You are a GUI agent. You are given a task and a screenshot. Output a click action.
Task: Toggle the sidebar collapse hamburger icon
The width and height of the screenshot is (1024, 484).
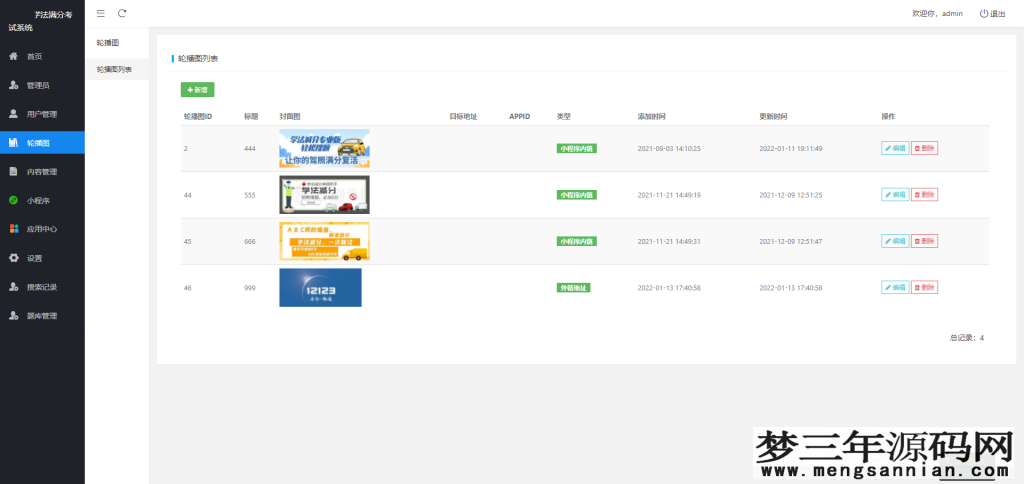[x=100, y=13]
